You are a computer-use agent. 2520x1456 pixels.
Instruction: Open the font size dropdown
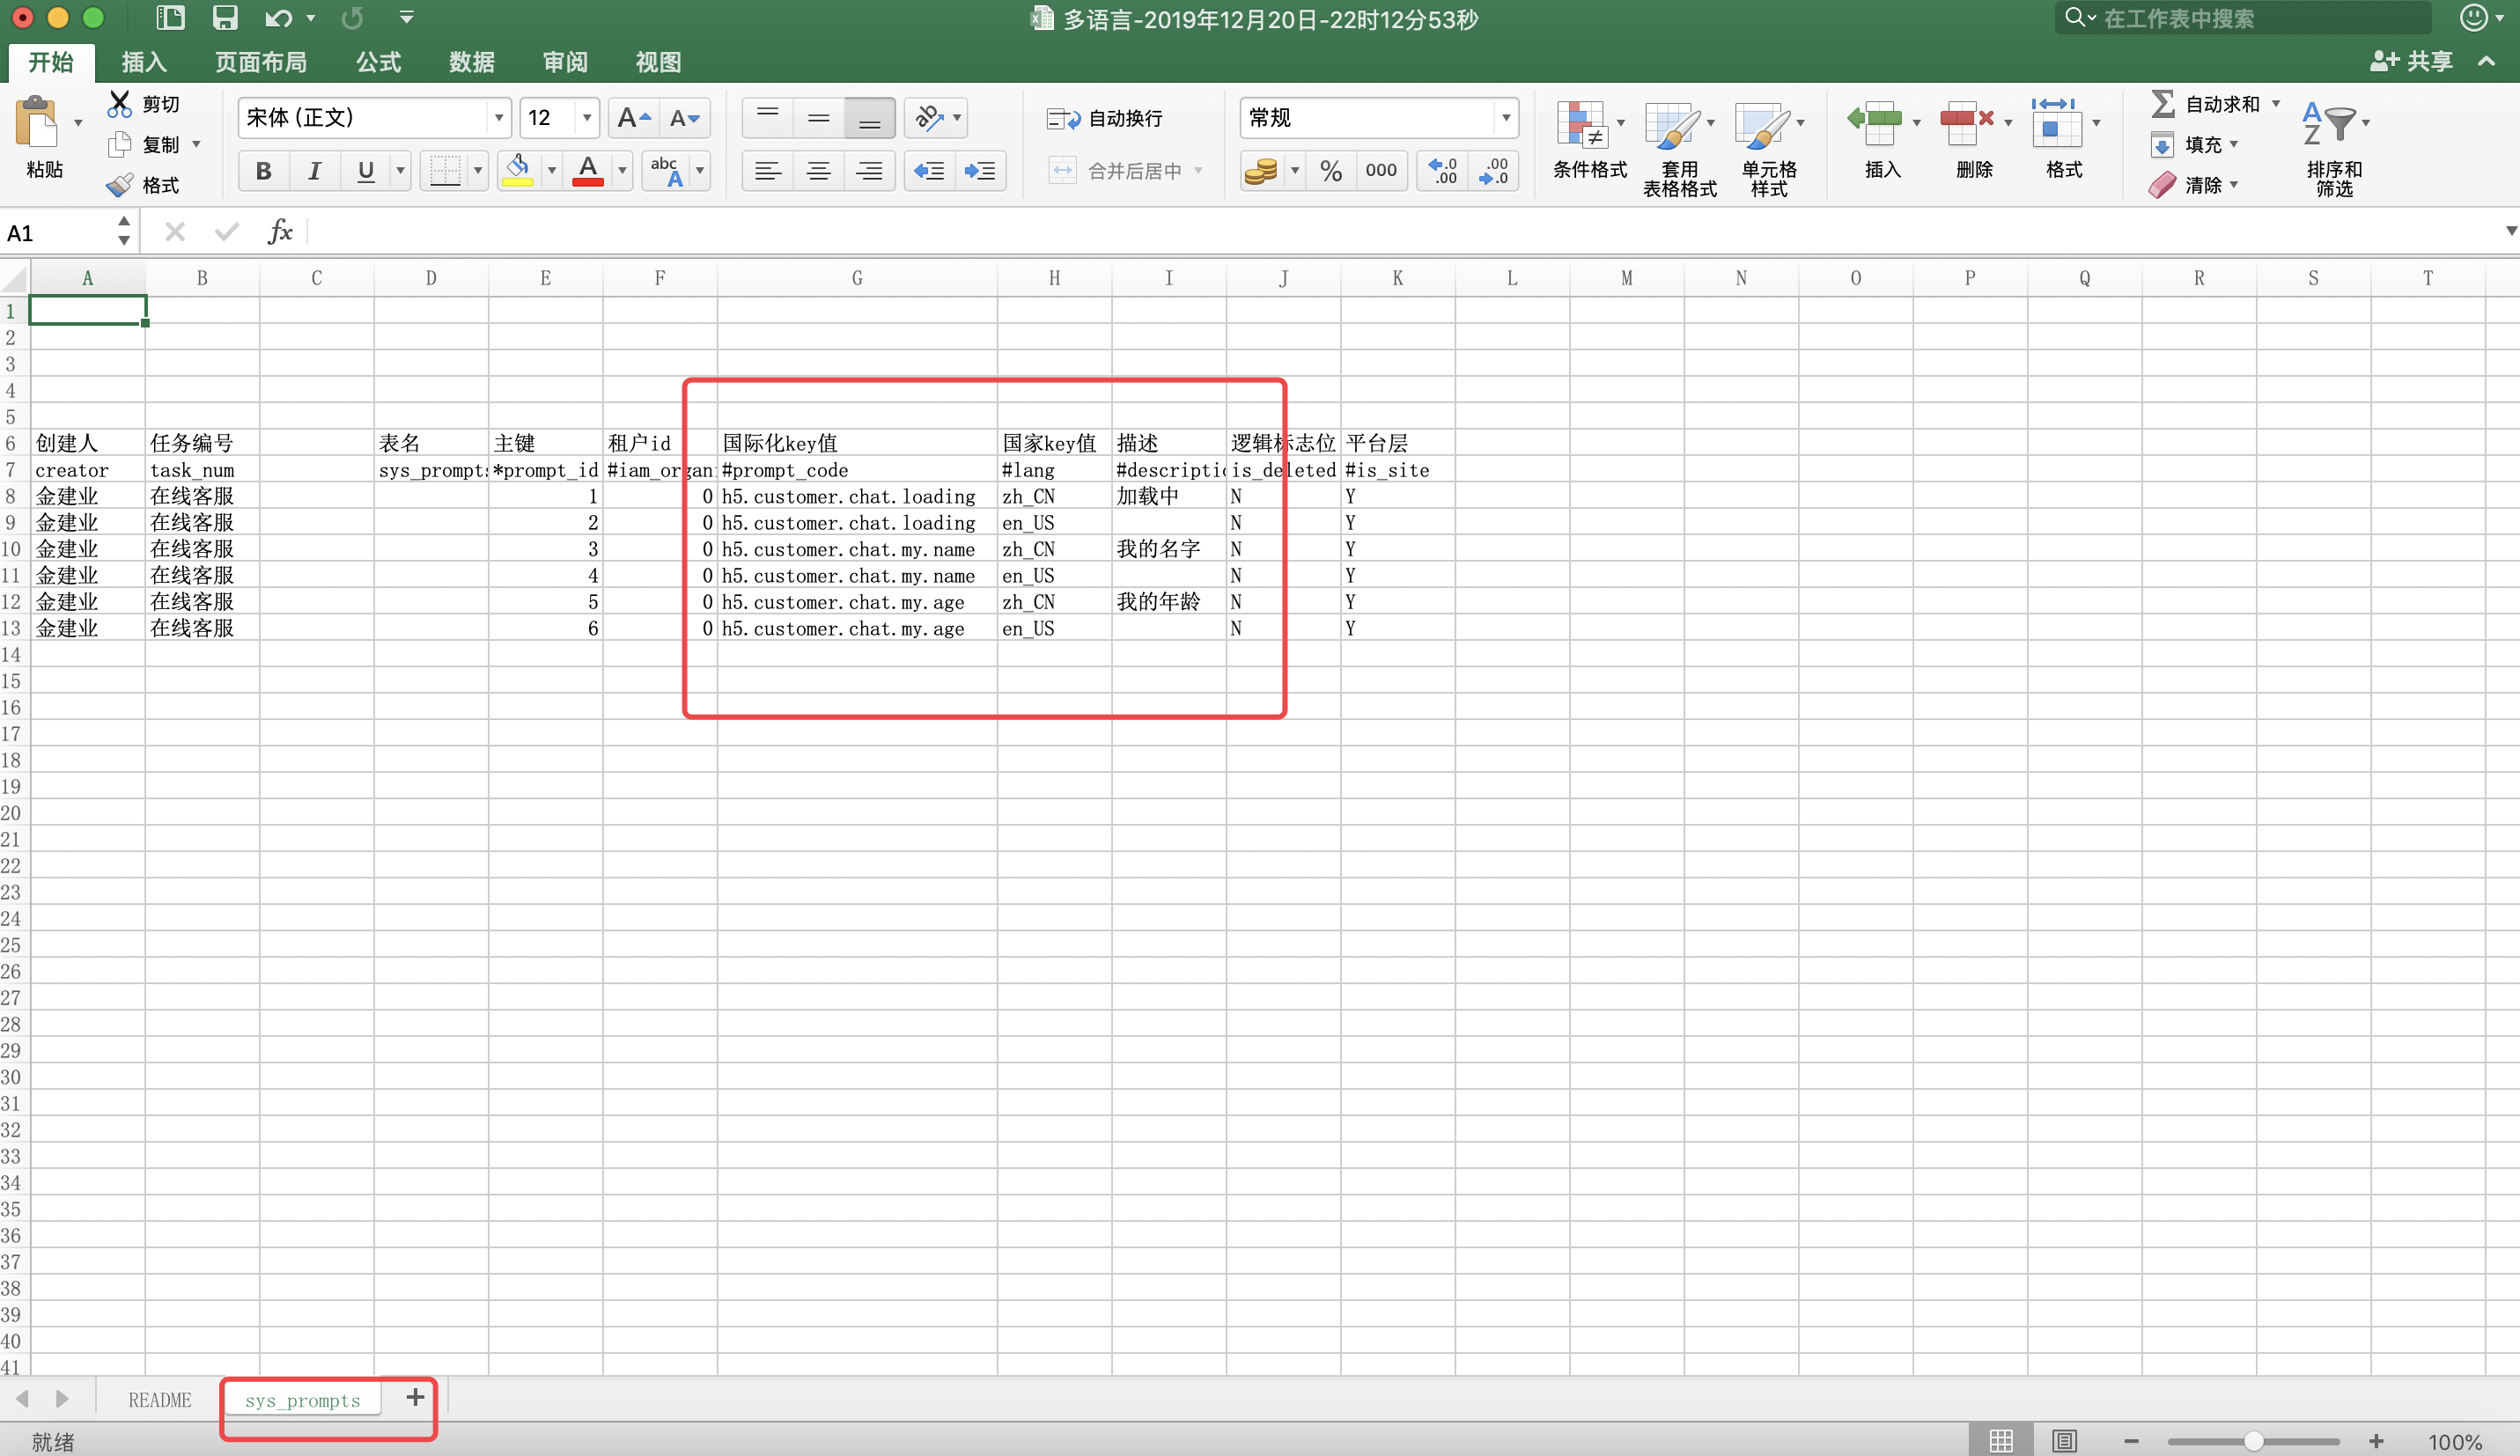click(587, 118)
